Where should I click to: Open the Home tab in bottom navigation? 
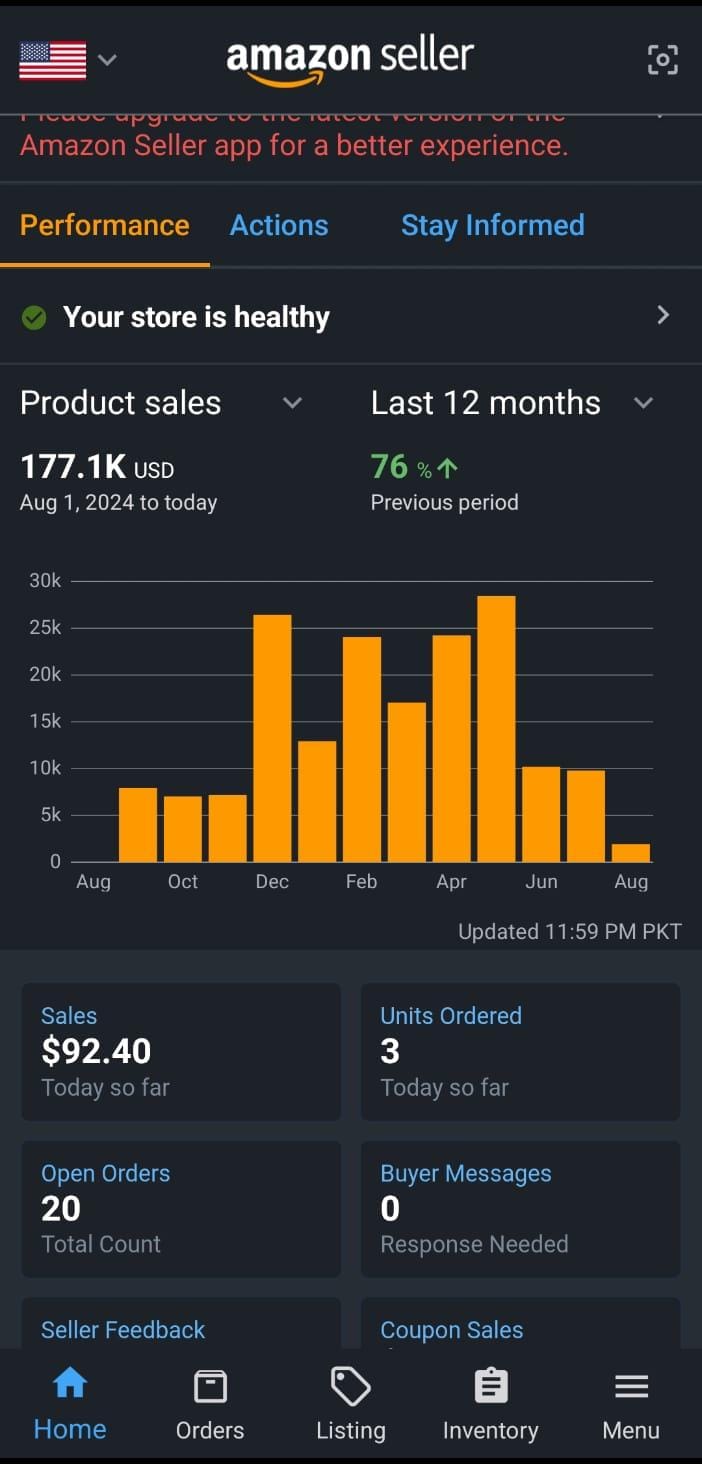(x=69, y=1402)
